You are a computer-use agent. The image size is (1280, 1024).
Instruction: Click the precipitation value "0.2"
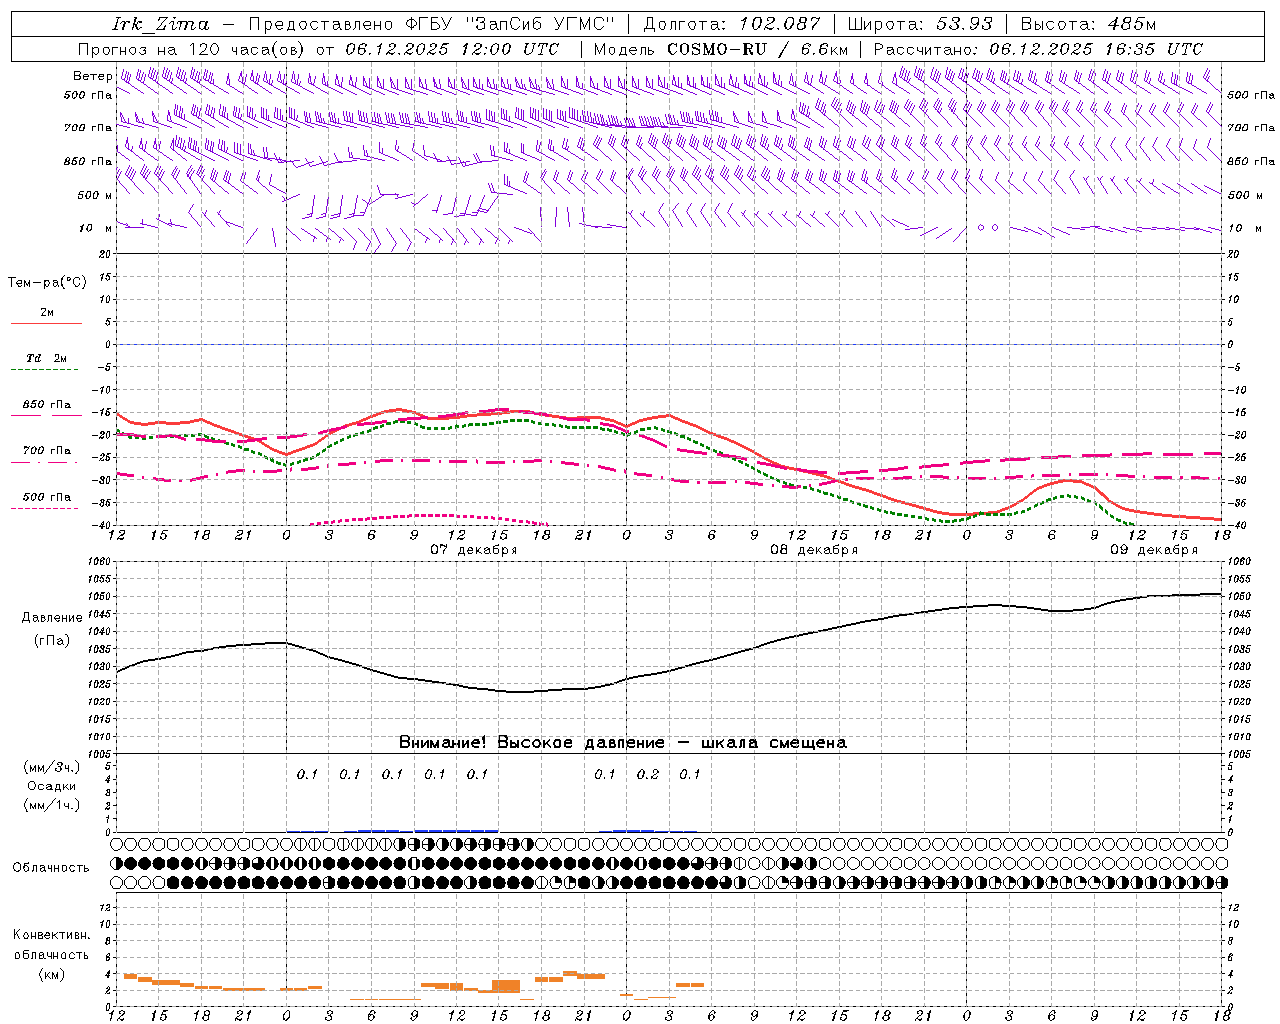[x=648, y=774]
